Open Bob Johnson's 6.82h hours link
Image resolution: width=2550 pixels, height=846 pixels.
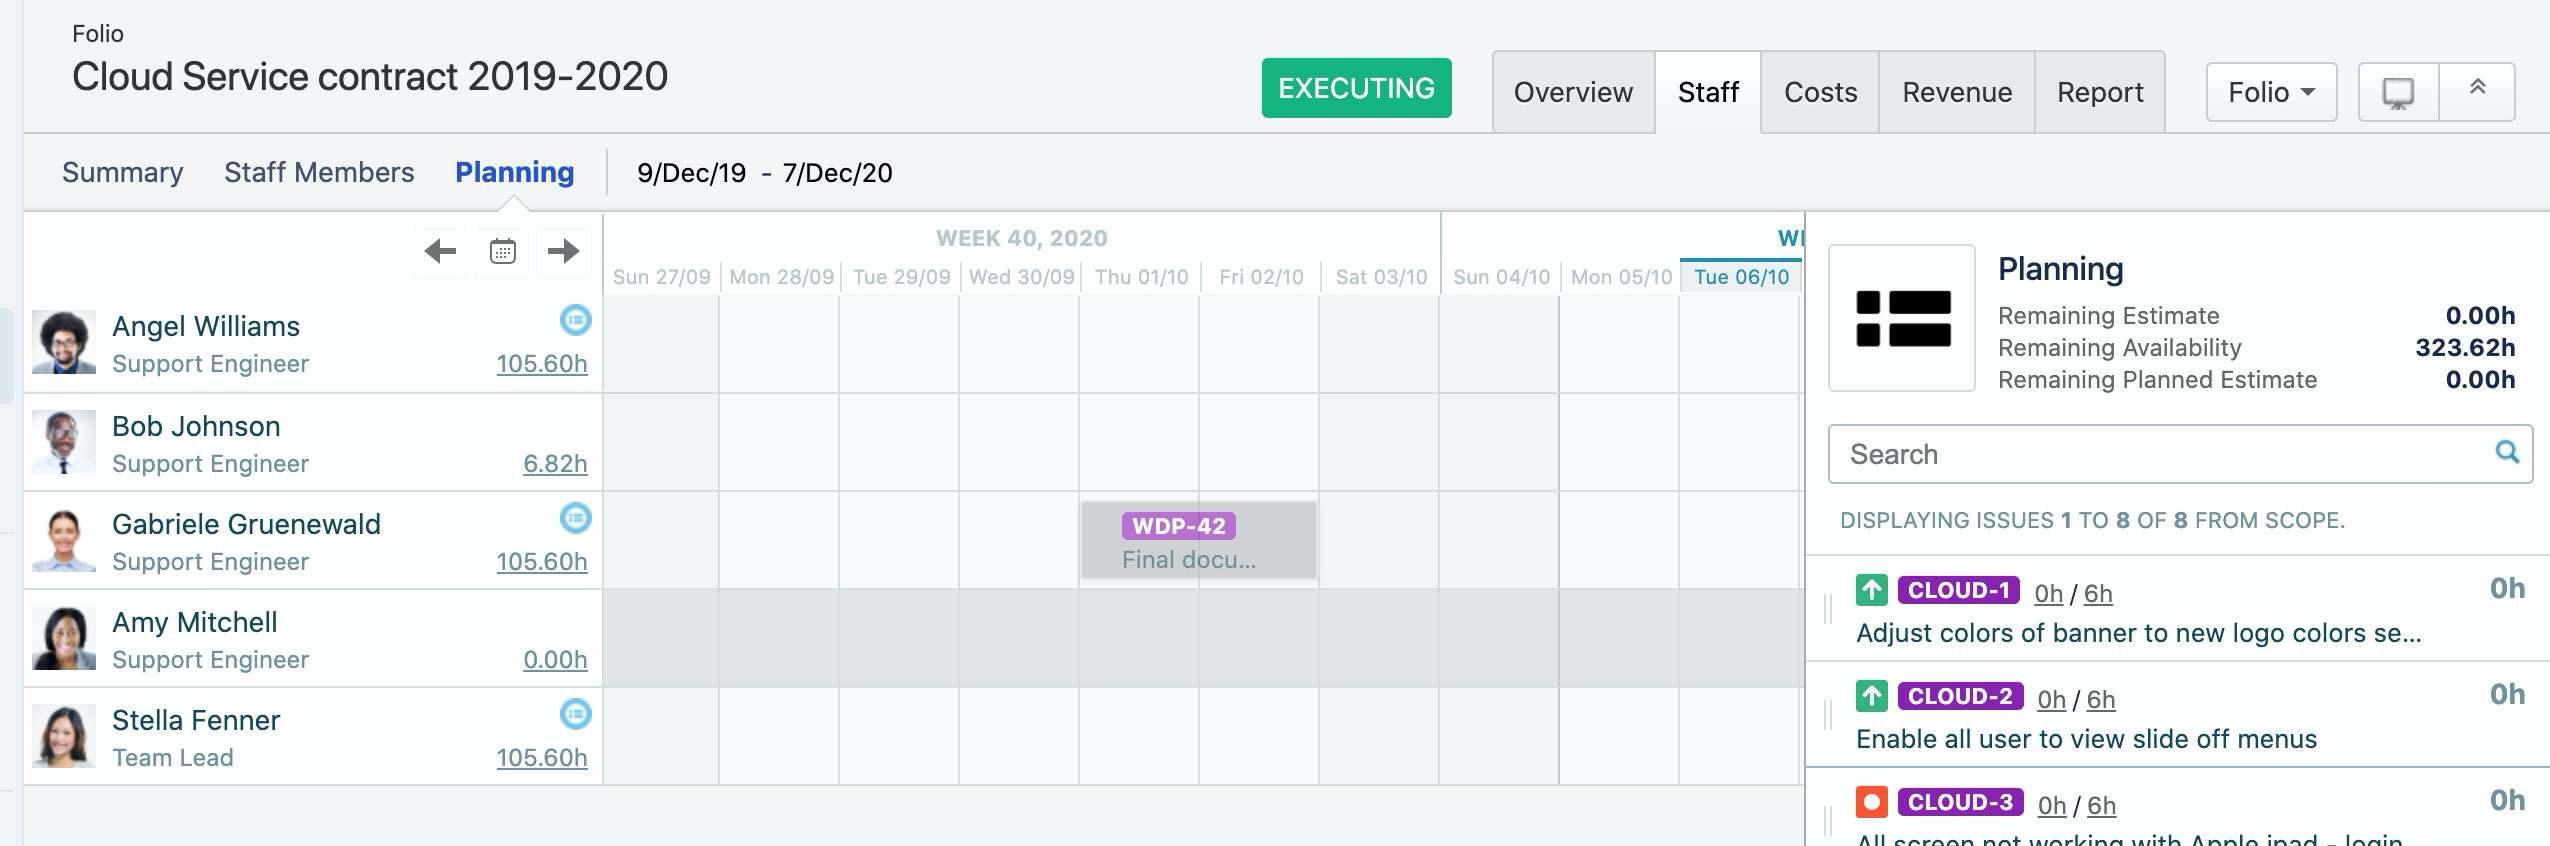click(x=555, y=464)
